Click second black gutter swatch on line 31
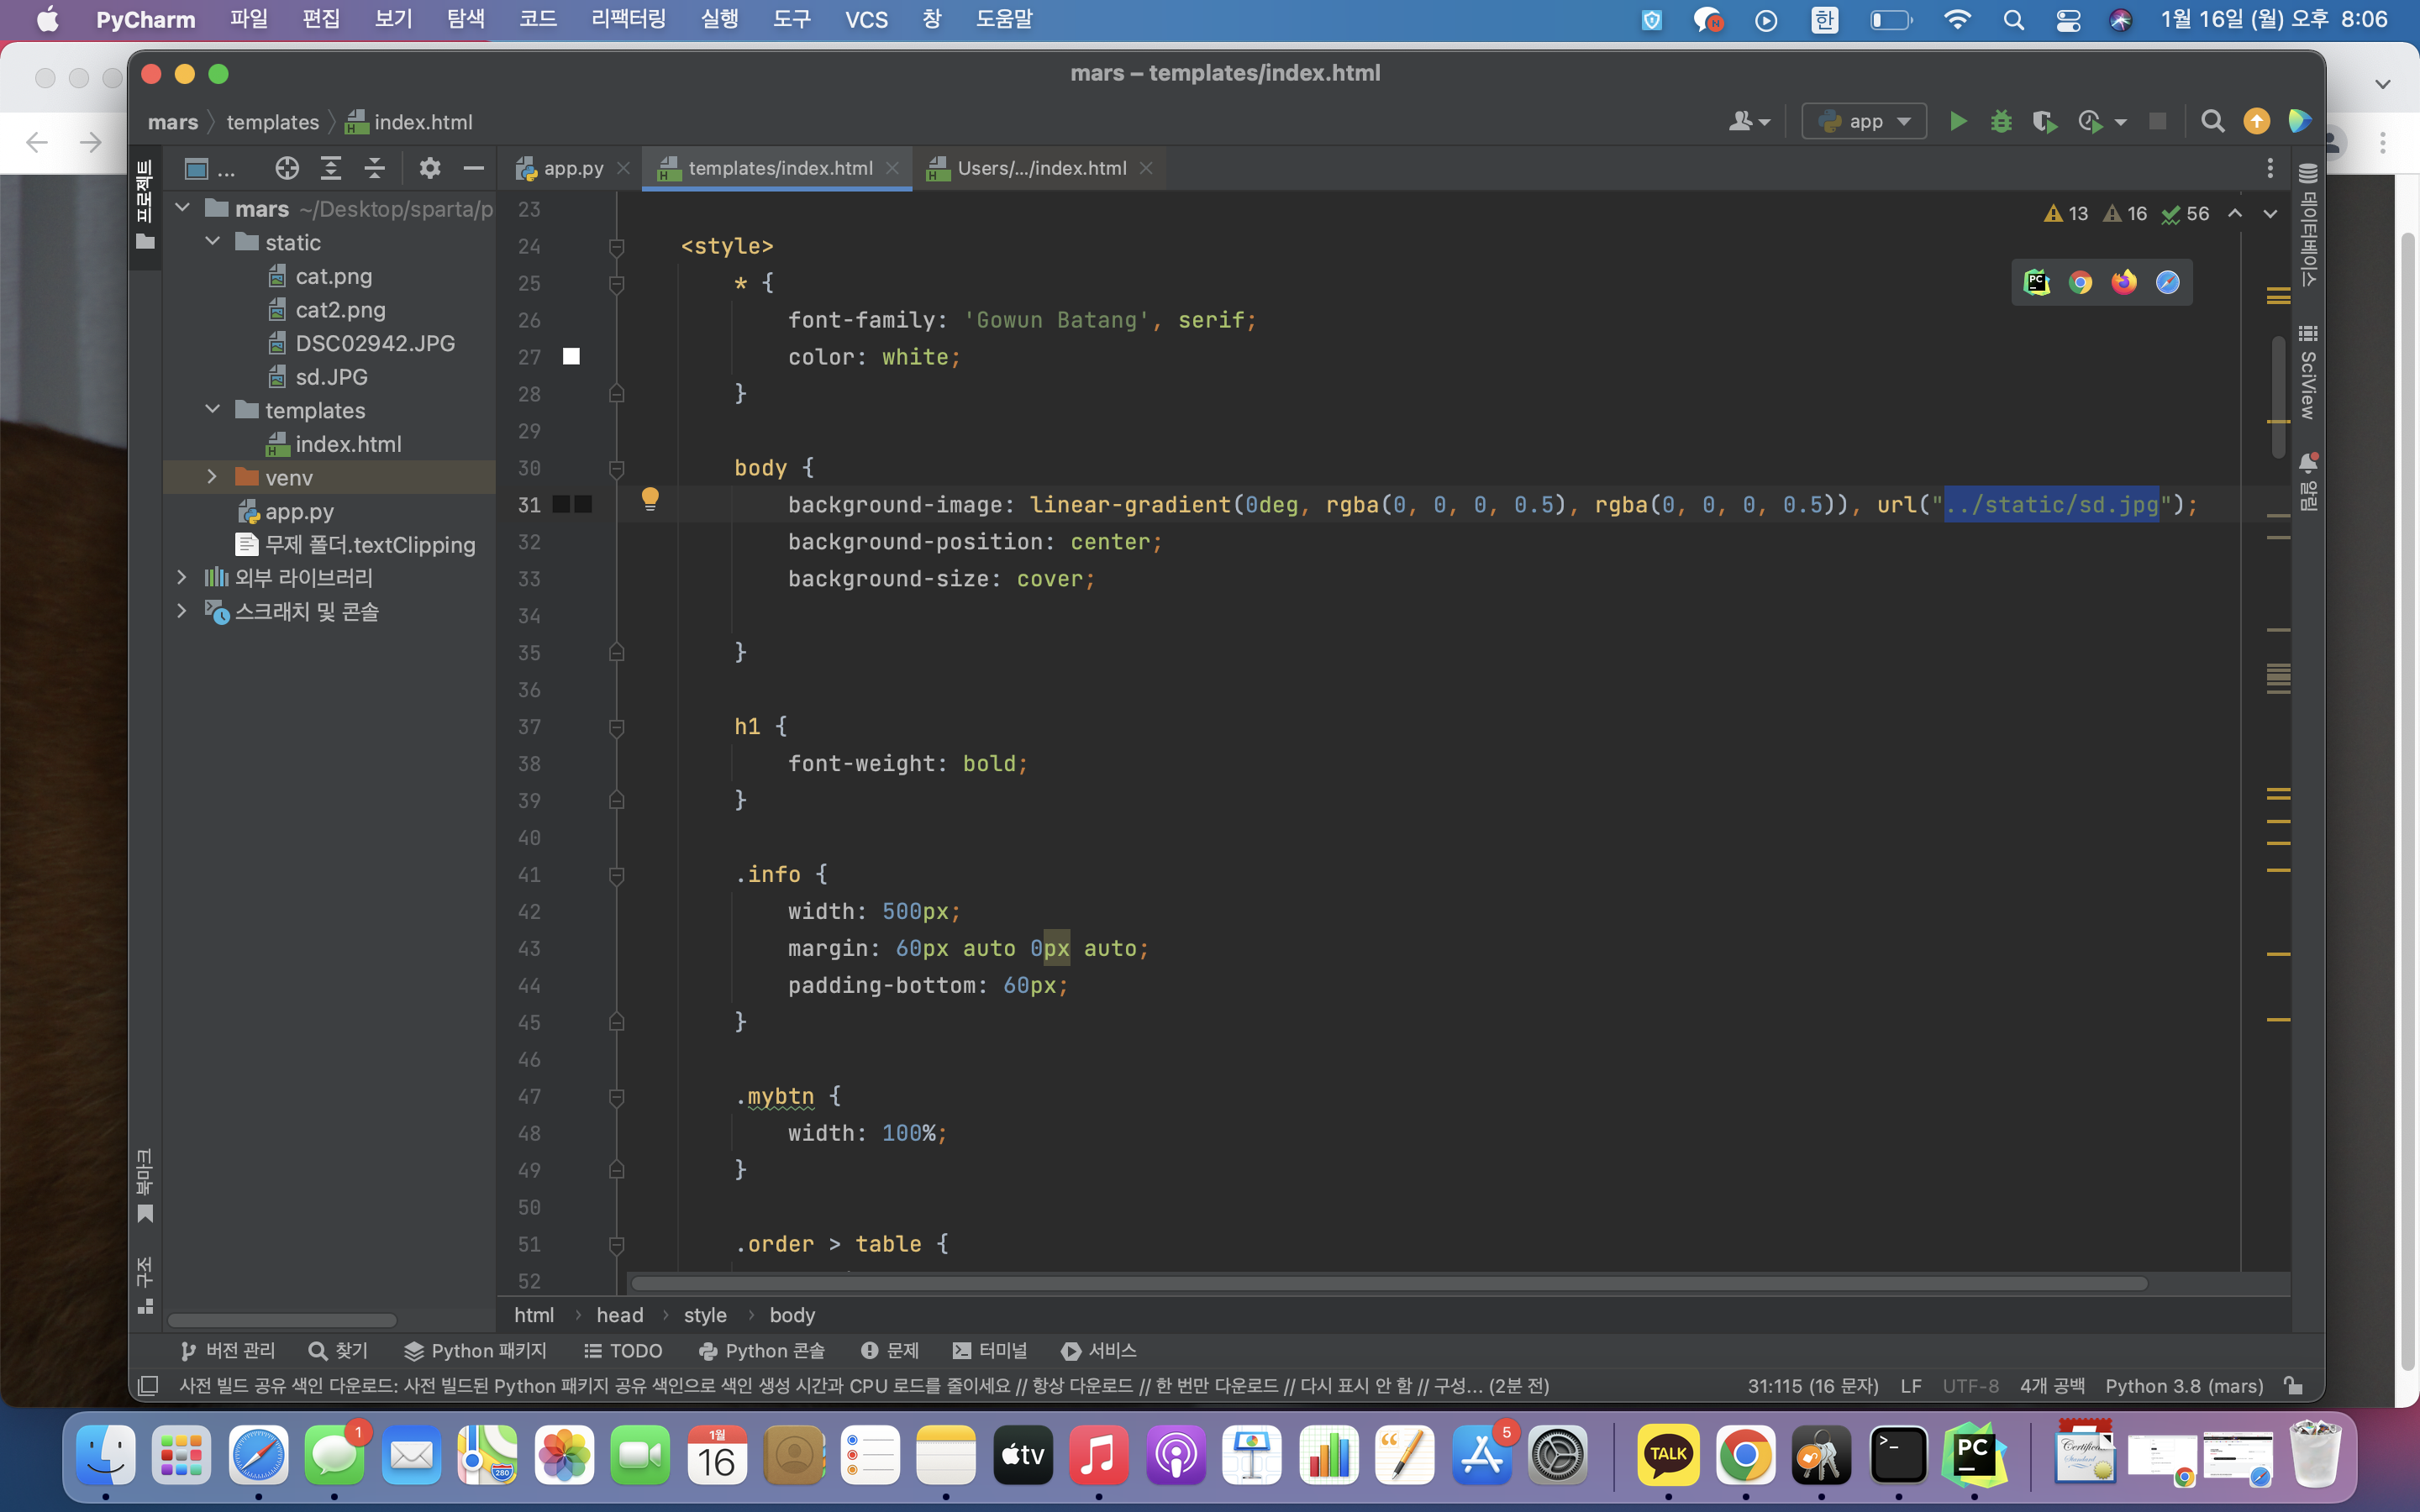This screenshot has height=1512, width=2420. point(583,505)
